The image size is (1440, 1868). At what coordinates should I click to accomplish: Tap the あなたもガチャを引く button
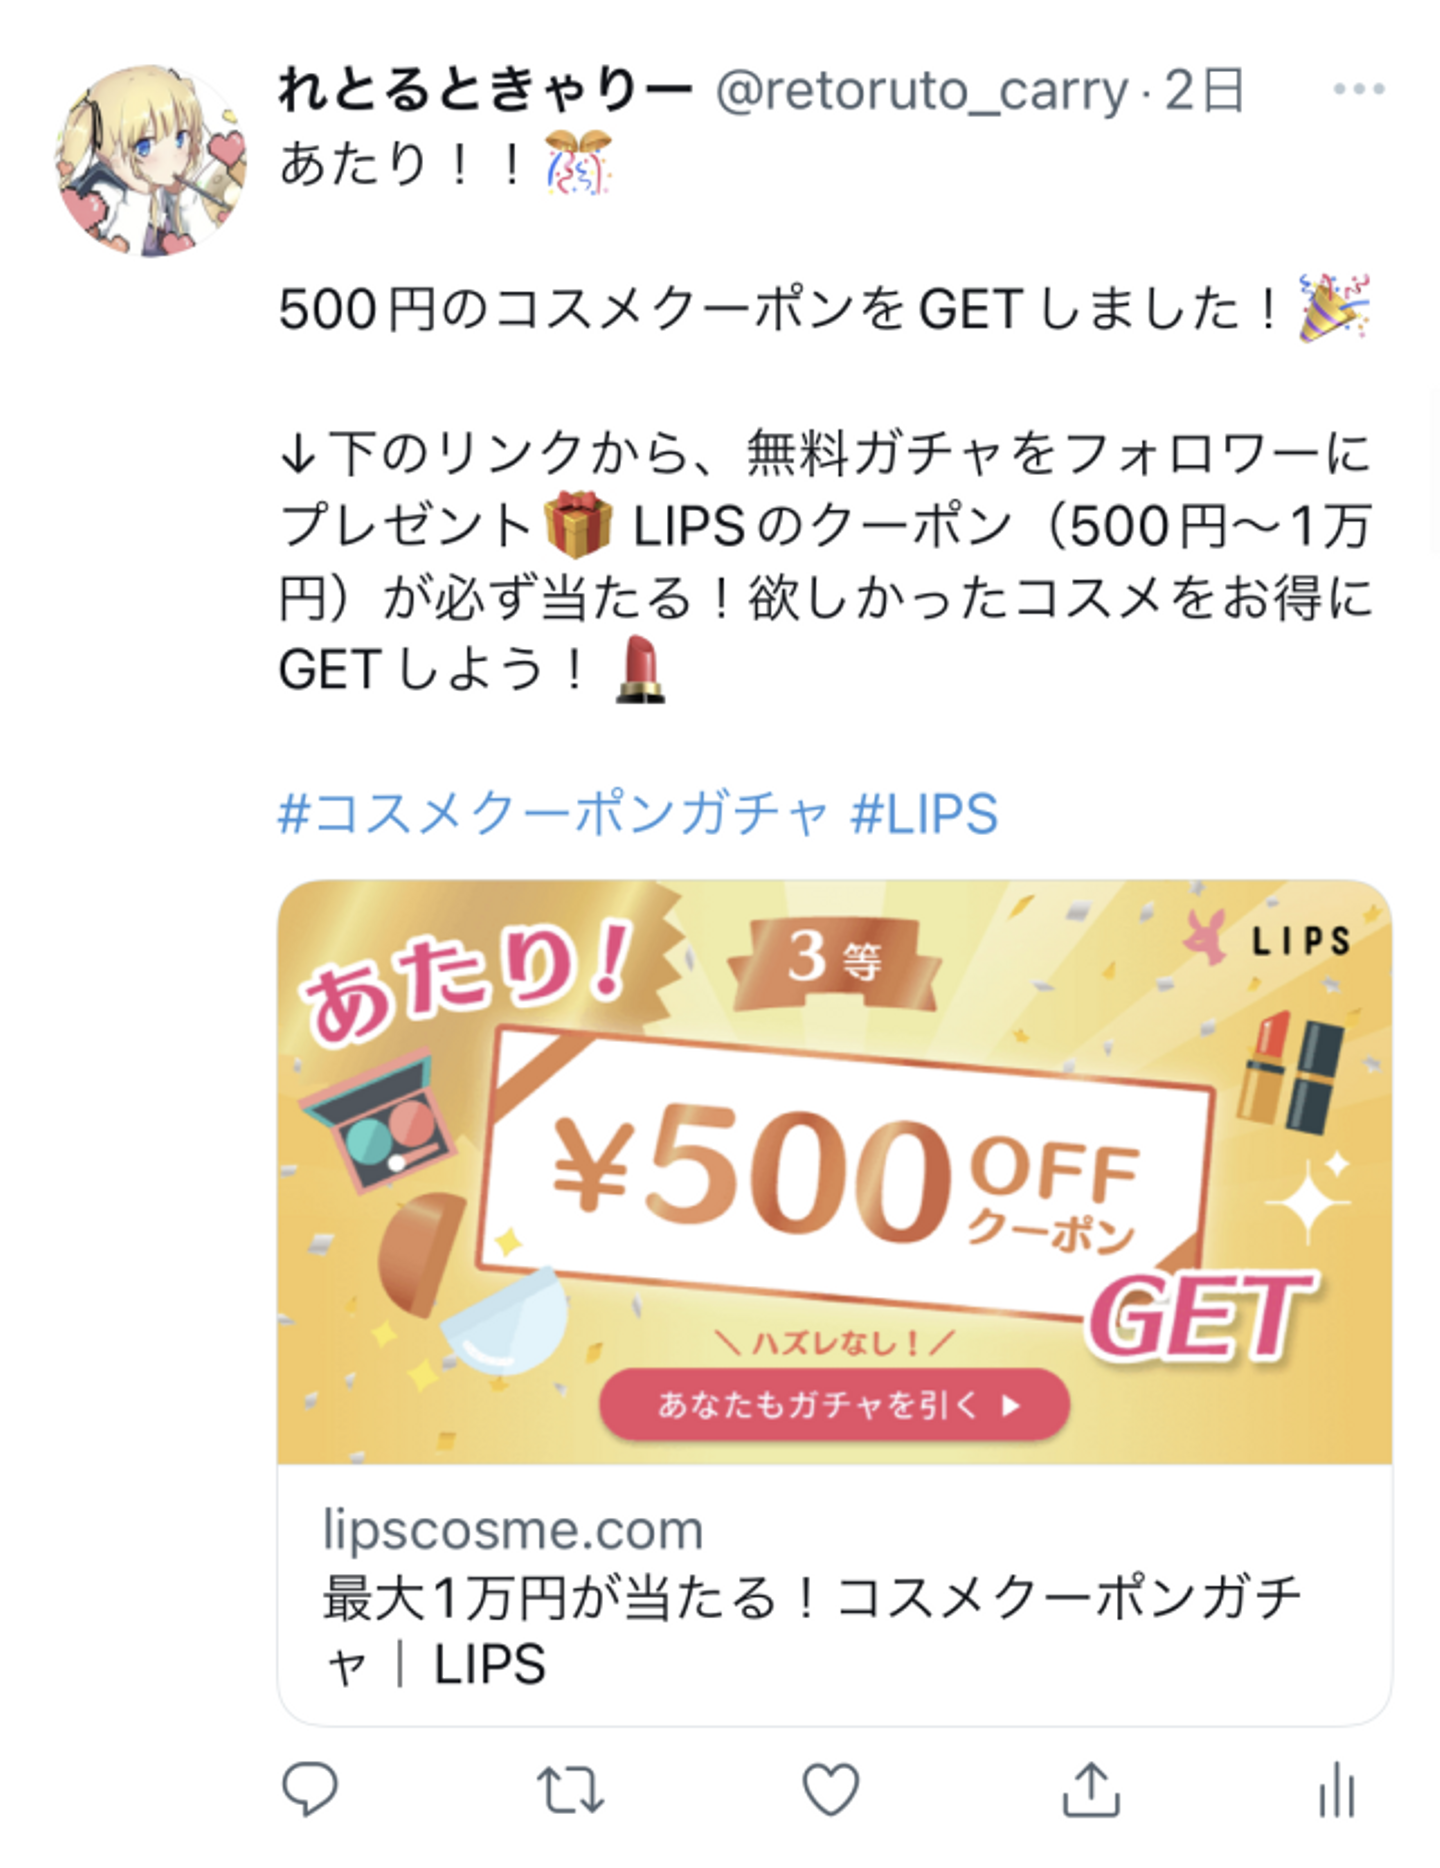(835, 1405)
